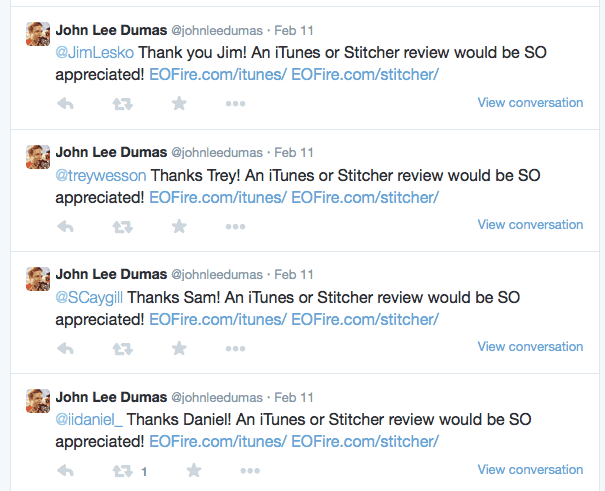Open the @iidaniel_ profile mention

[89, 420]
